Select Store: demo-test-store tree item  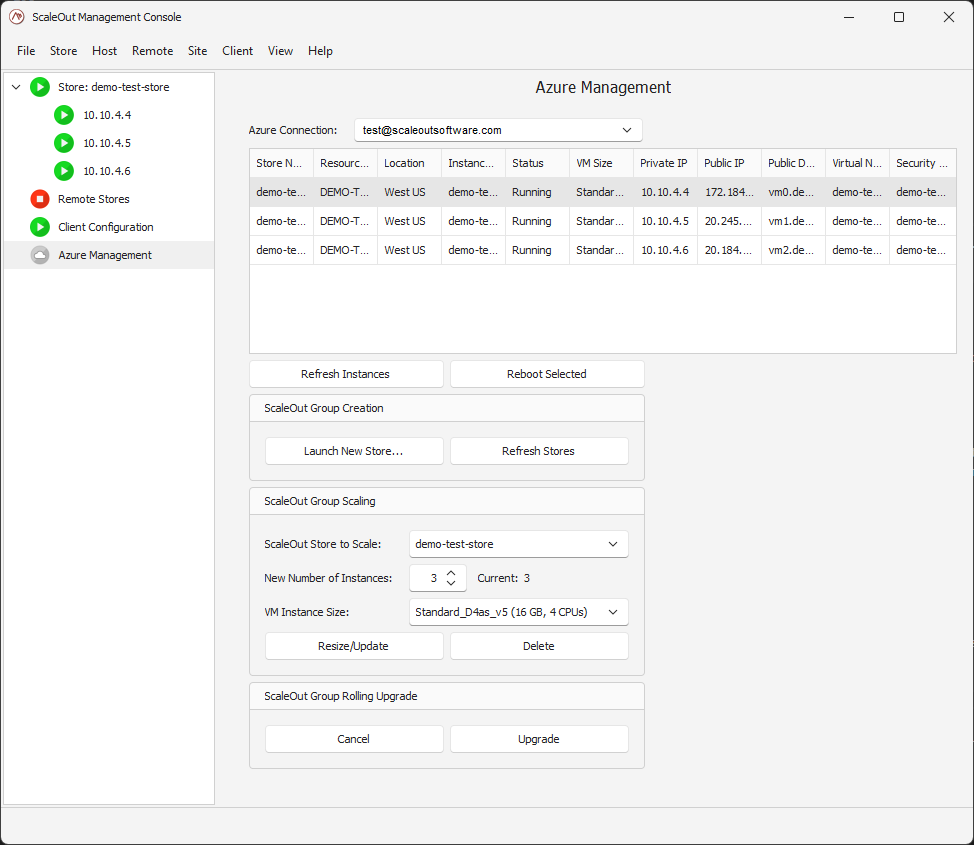pos(114,87)
